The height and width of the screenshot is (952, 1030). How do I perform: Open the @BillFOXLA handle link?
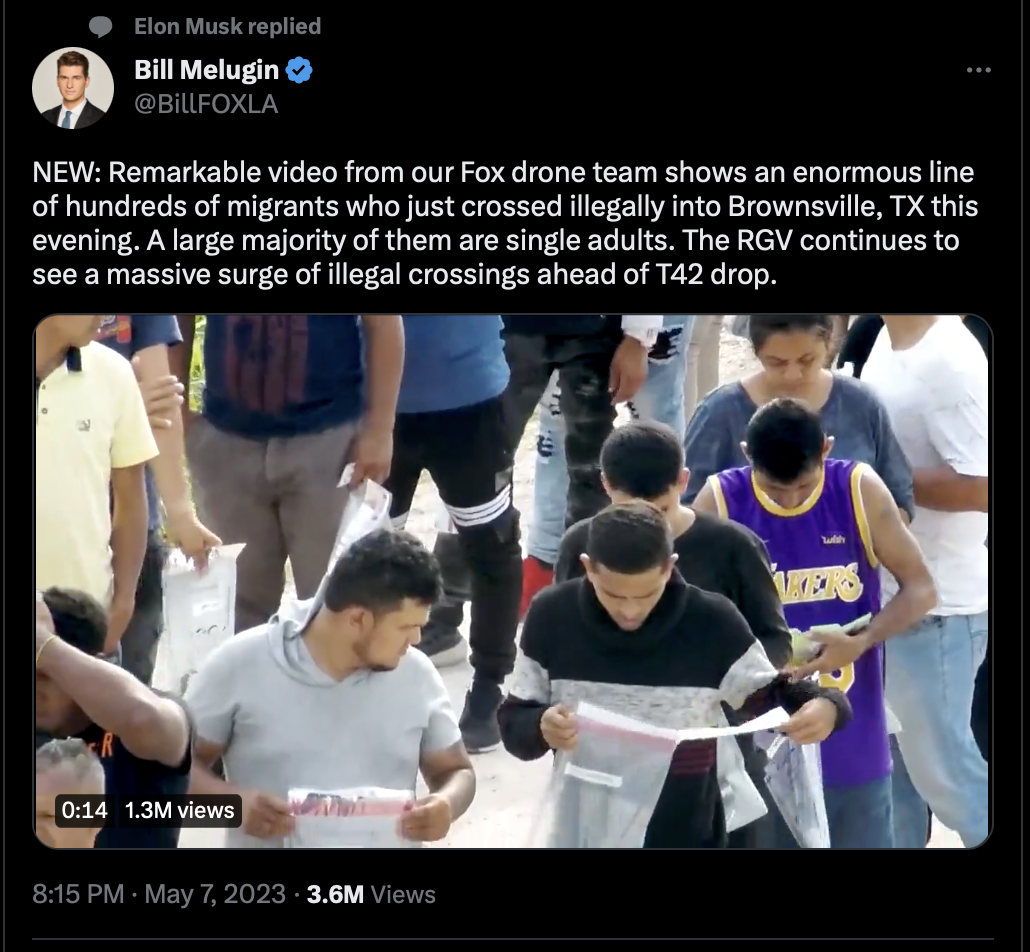tap(206, 104)
